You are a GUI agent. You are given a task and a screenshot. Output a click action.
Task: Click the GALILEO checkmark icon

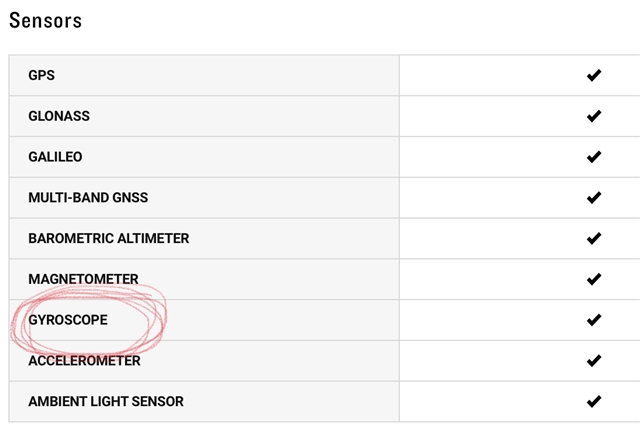pos(594,157)
